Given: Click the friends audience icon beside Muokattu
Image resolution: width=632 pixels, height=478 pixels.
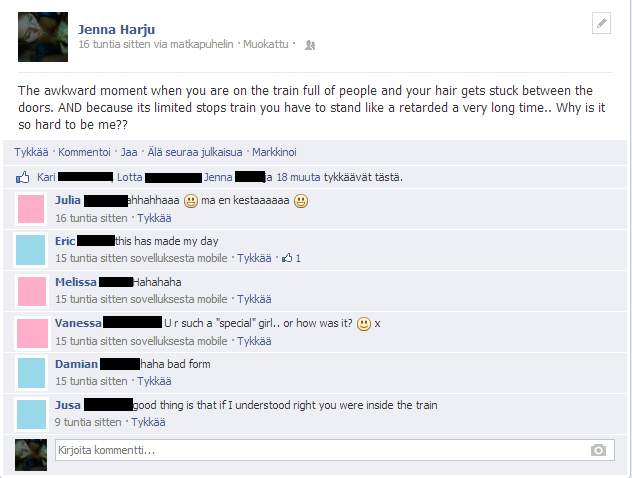Looking at the screenshot, I should 310,45.
